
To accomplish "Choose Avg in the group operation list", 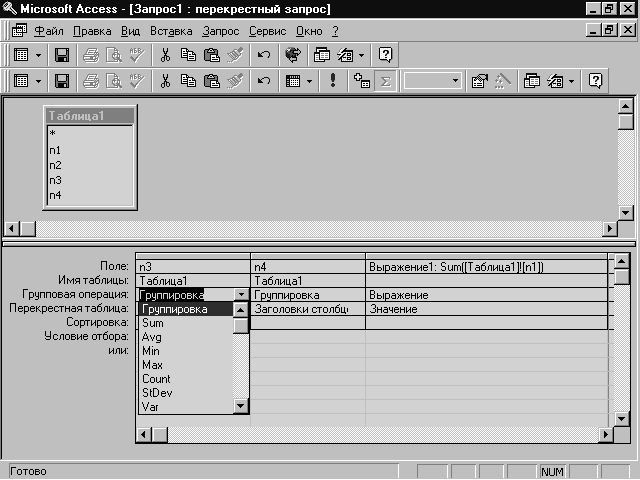I will (186, 337).
